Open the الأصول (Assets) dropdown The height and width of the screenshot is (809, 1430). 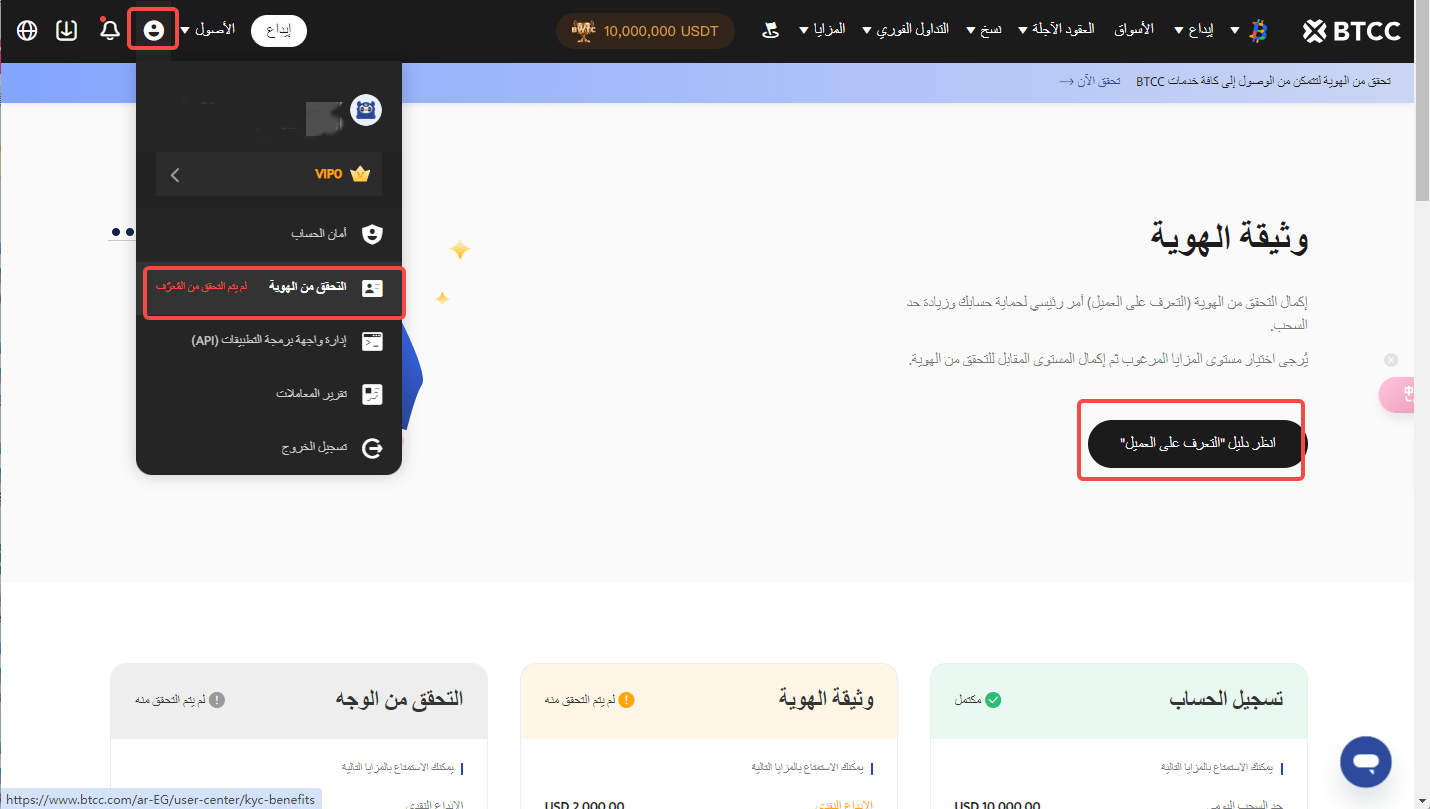point(207,30)
